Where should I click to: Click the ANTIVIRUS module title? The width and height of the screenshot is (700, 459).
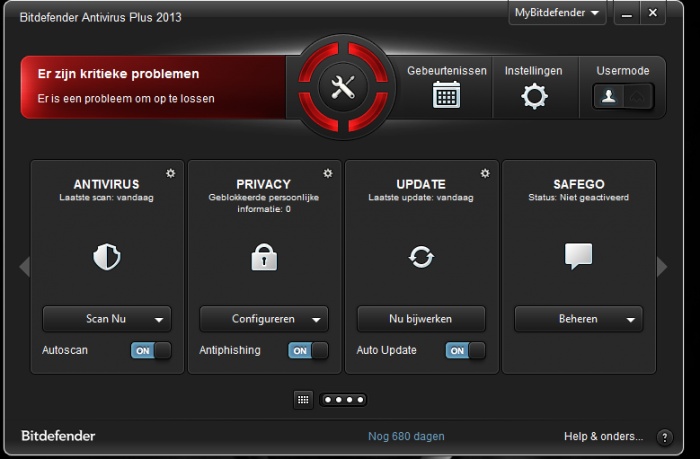106,184
